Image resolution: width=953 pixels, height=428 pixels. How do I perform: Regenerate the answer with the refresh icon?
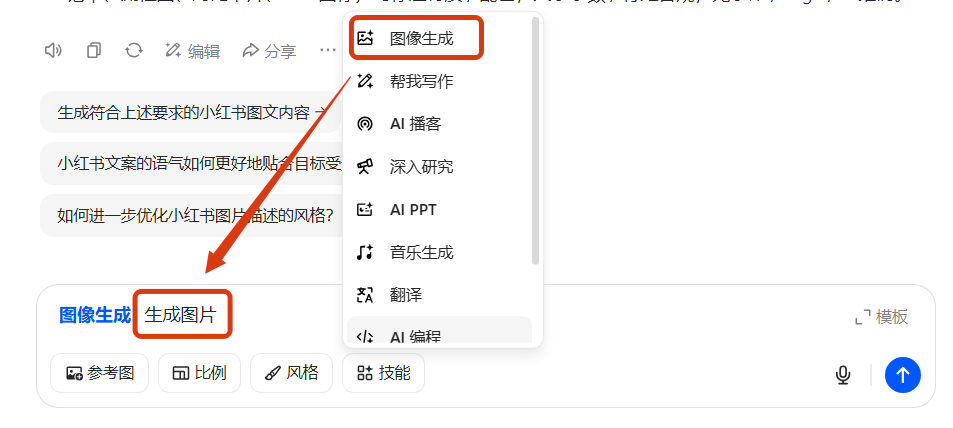pyautogui.click(x=134, y=50)
